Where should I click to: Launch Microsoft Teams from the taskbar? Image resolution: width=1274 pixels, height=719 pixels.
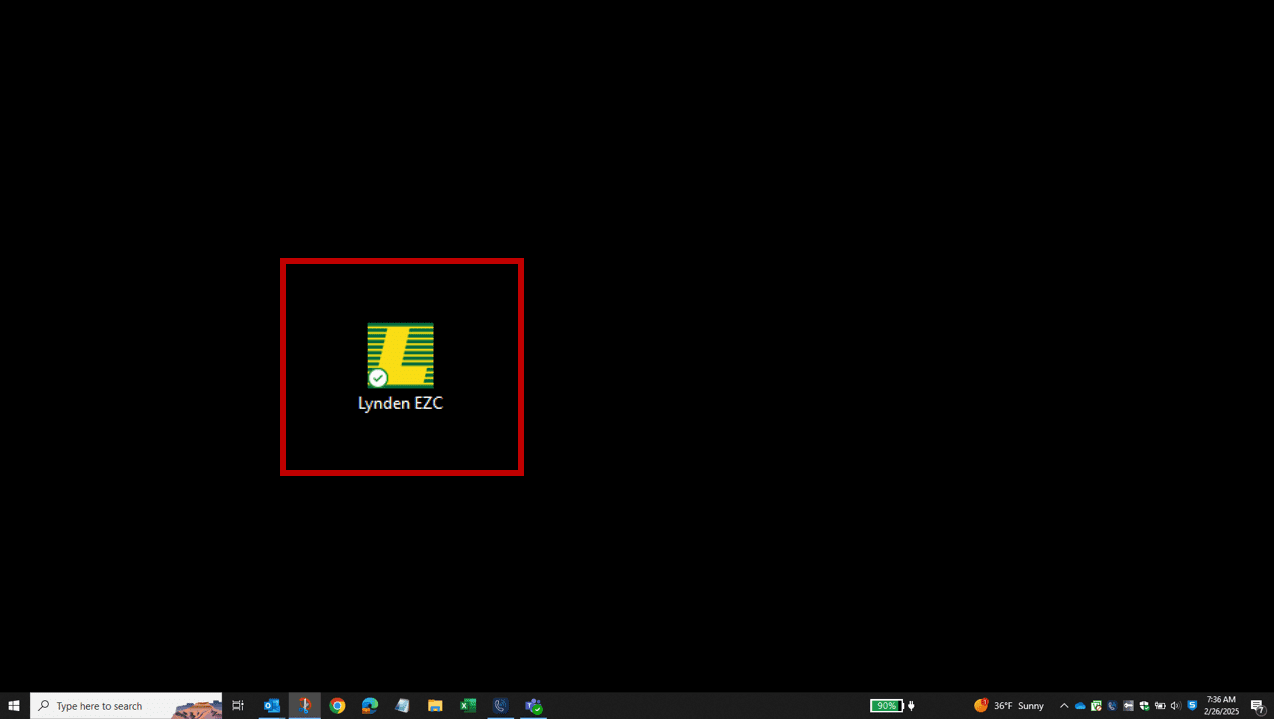[x=533, y=705]
